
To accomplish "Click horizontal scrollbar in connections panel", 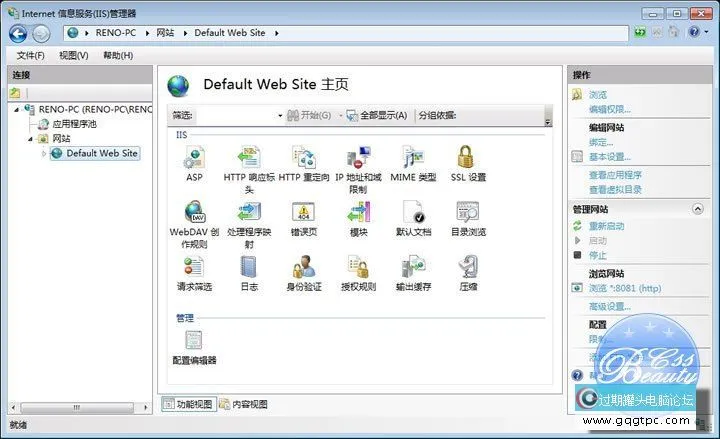I will (77, 407).
